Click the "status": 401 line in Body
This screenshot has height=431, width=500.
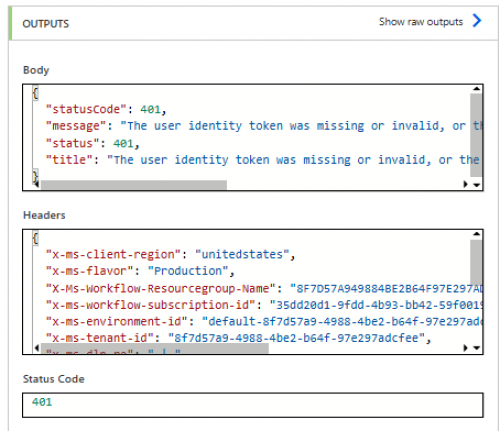(93, 143)
